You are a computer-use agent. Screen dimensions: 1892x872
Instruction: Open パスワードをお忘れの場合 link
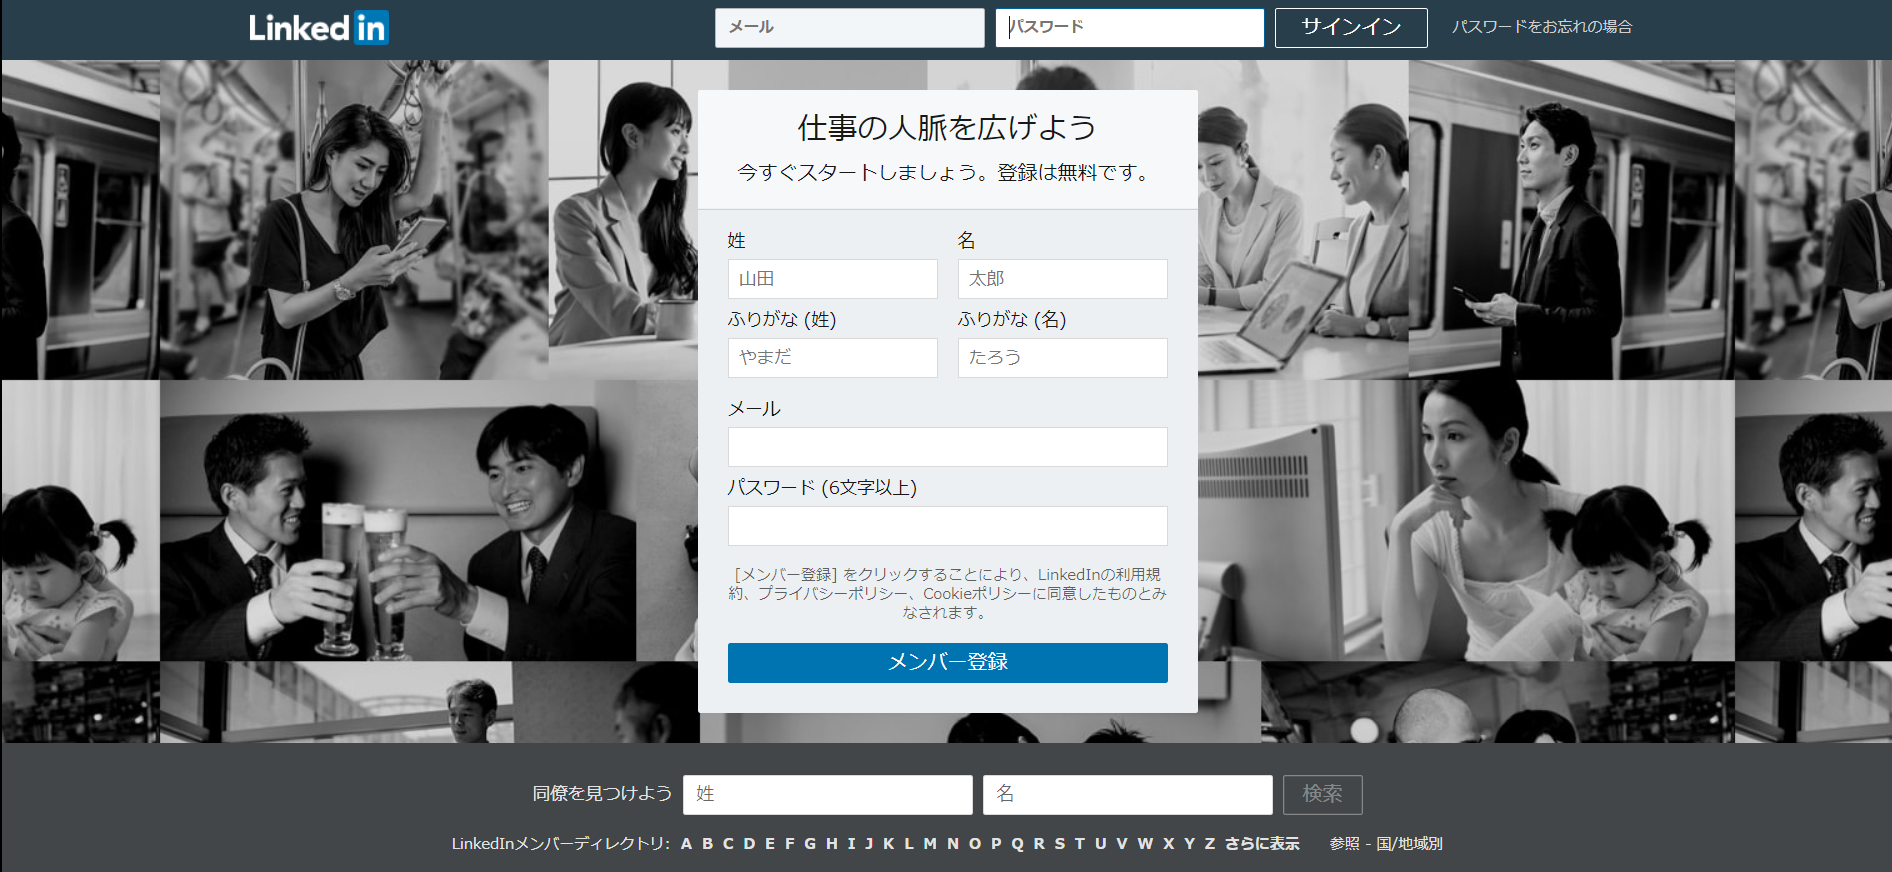click(x=1542, y=27)
